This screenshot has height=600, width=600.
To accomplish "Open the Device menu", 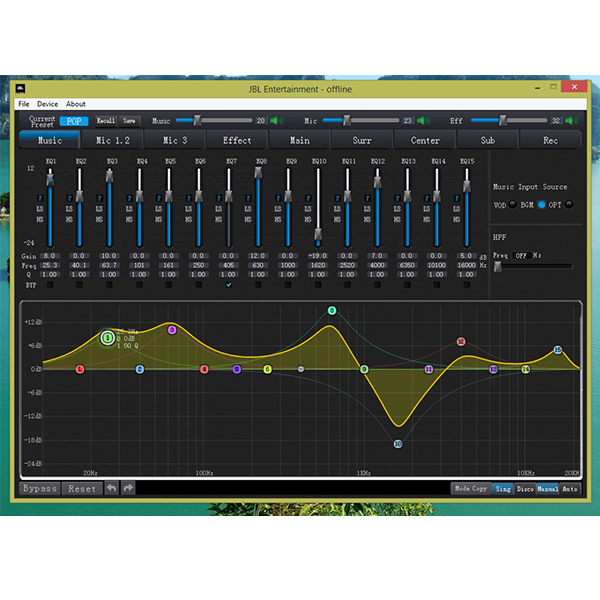I will (48, 104).
